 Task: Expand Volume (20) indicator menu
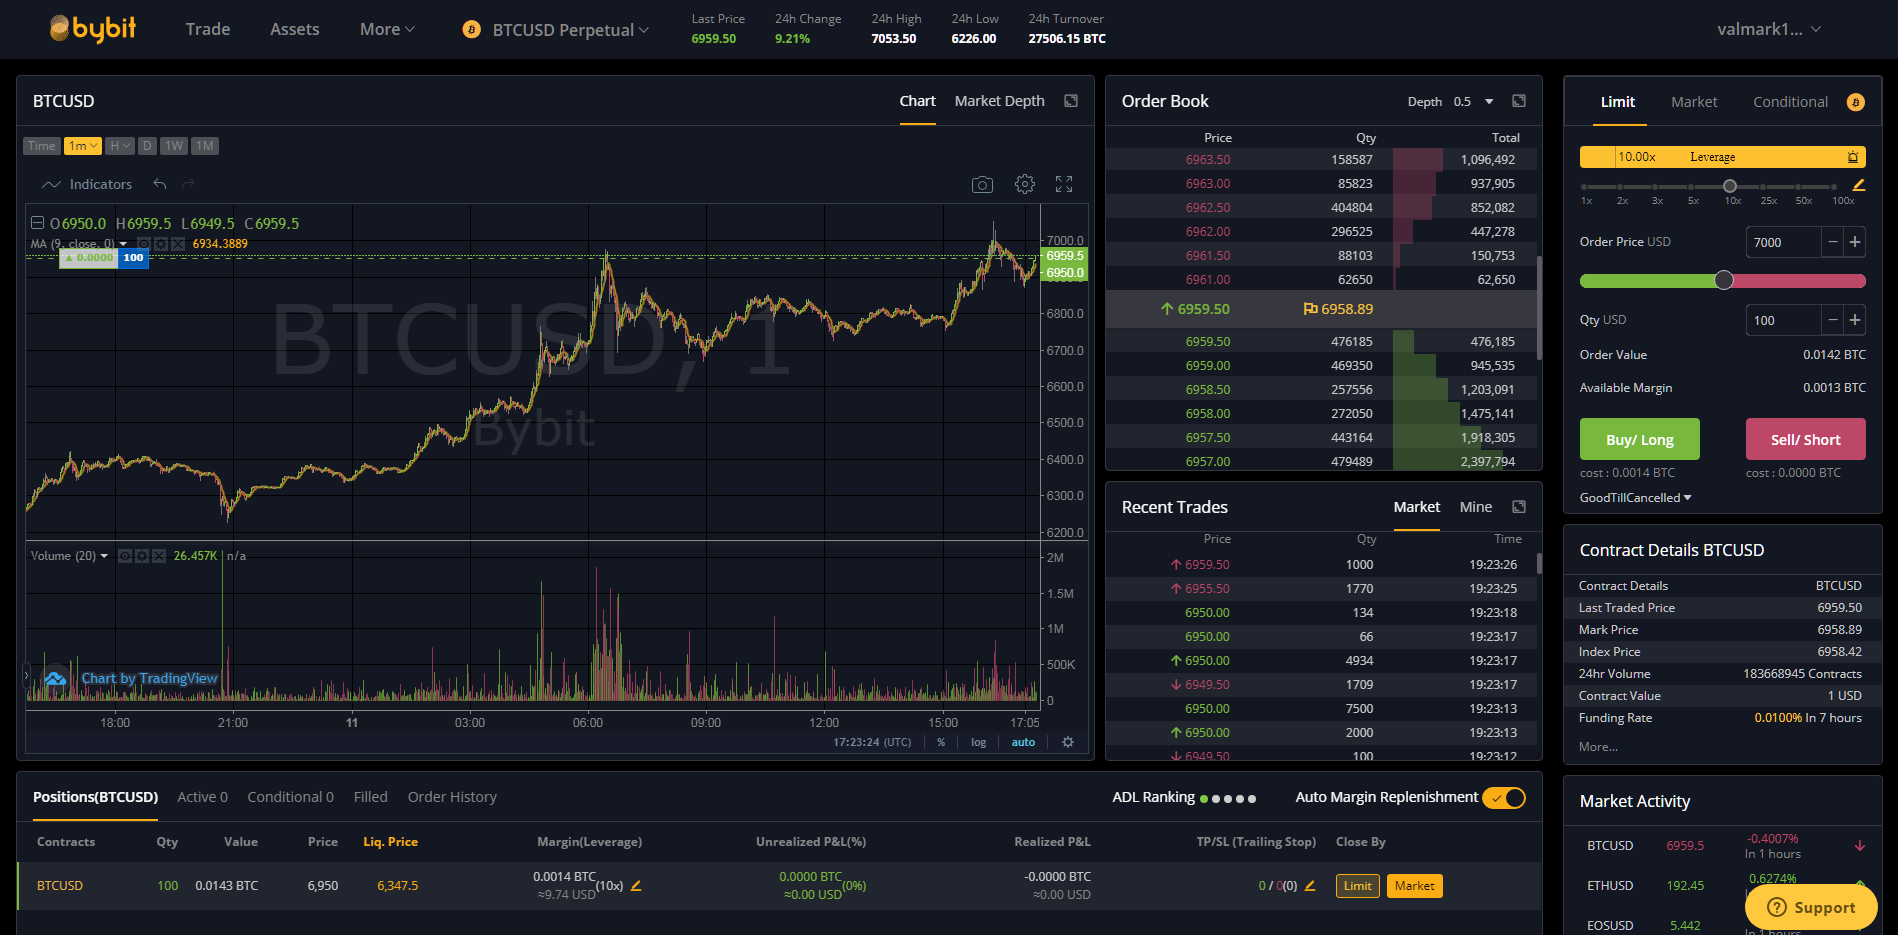104,556
